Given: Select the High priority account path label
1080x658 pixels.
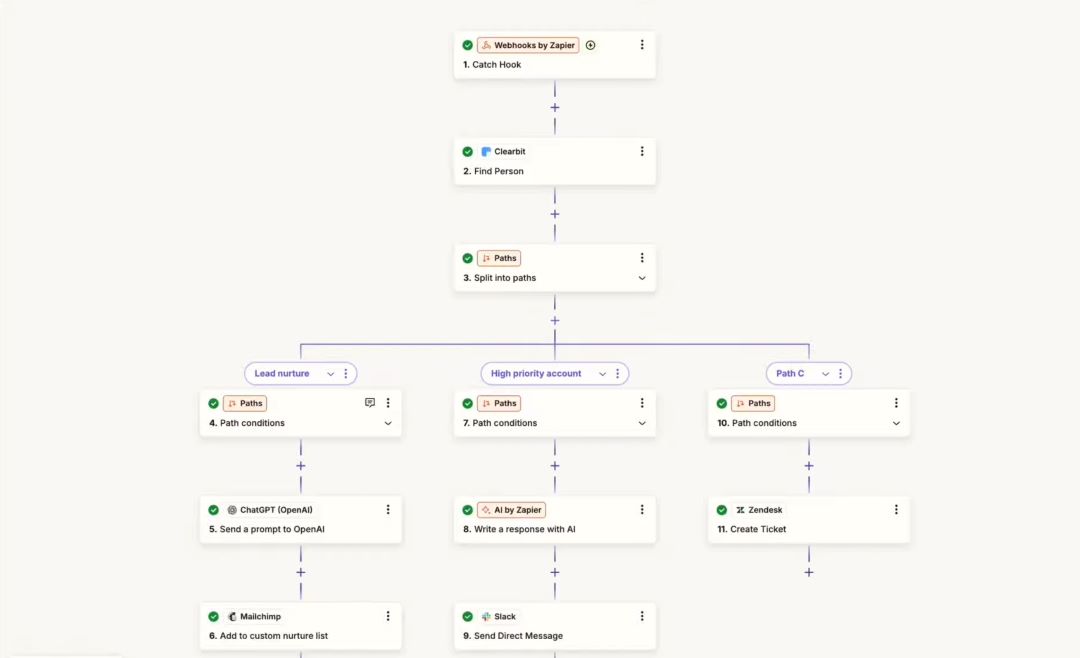Looking at the screenshot, I should point(536,373).
